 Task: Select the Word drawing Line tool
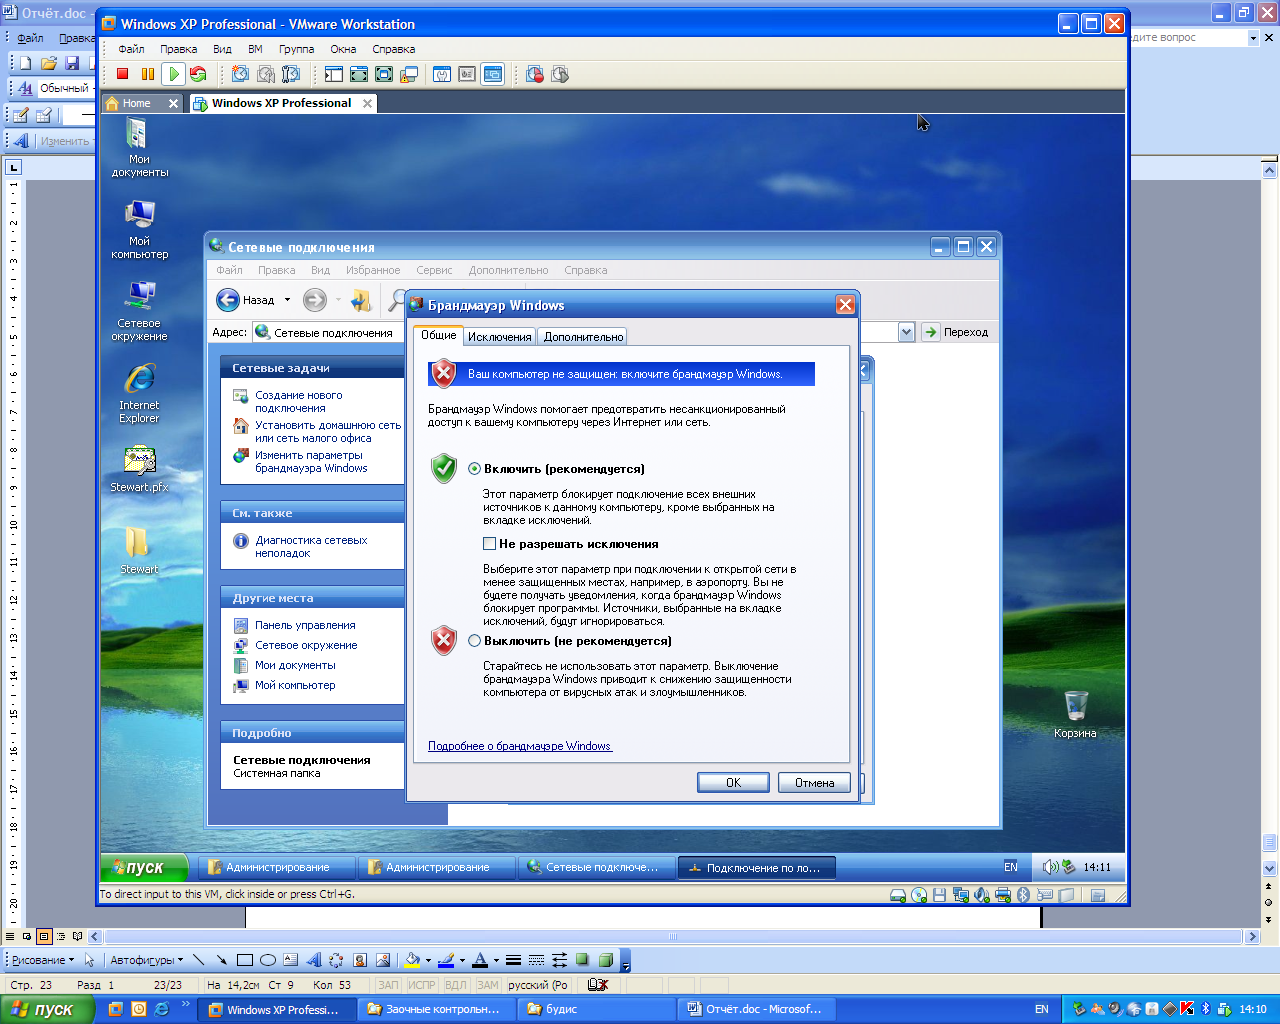click(198, 960)
